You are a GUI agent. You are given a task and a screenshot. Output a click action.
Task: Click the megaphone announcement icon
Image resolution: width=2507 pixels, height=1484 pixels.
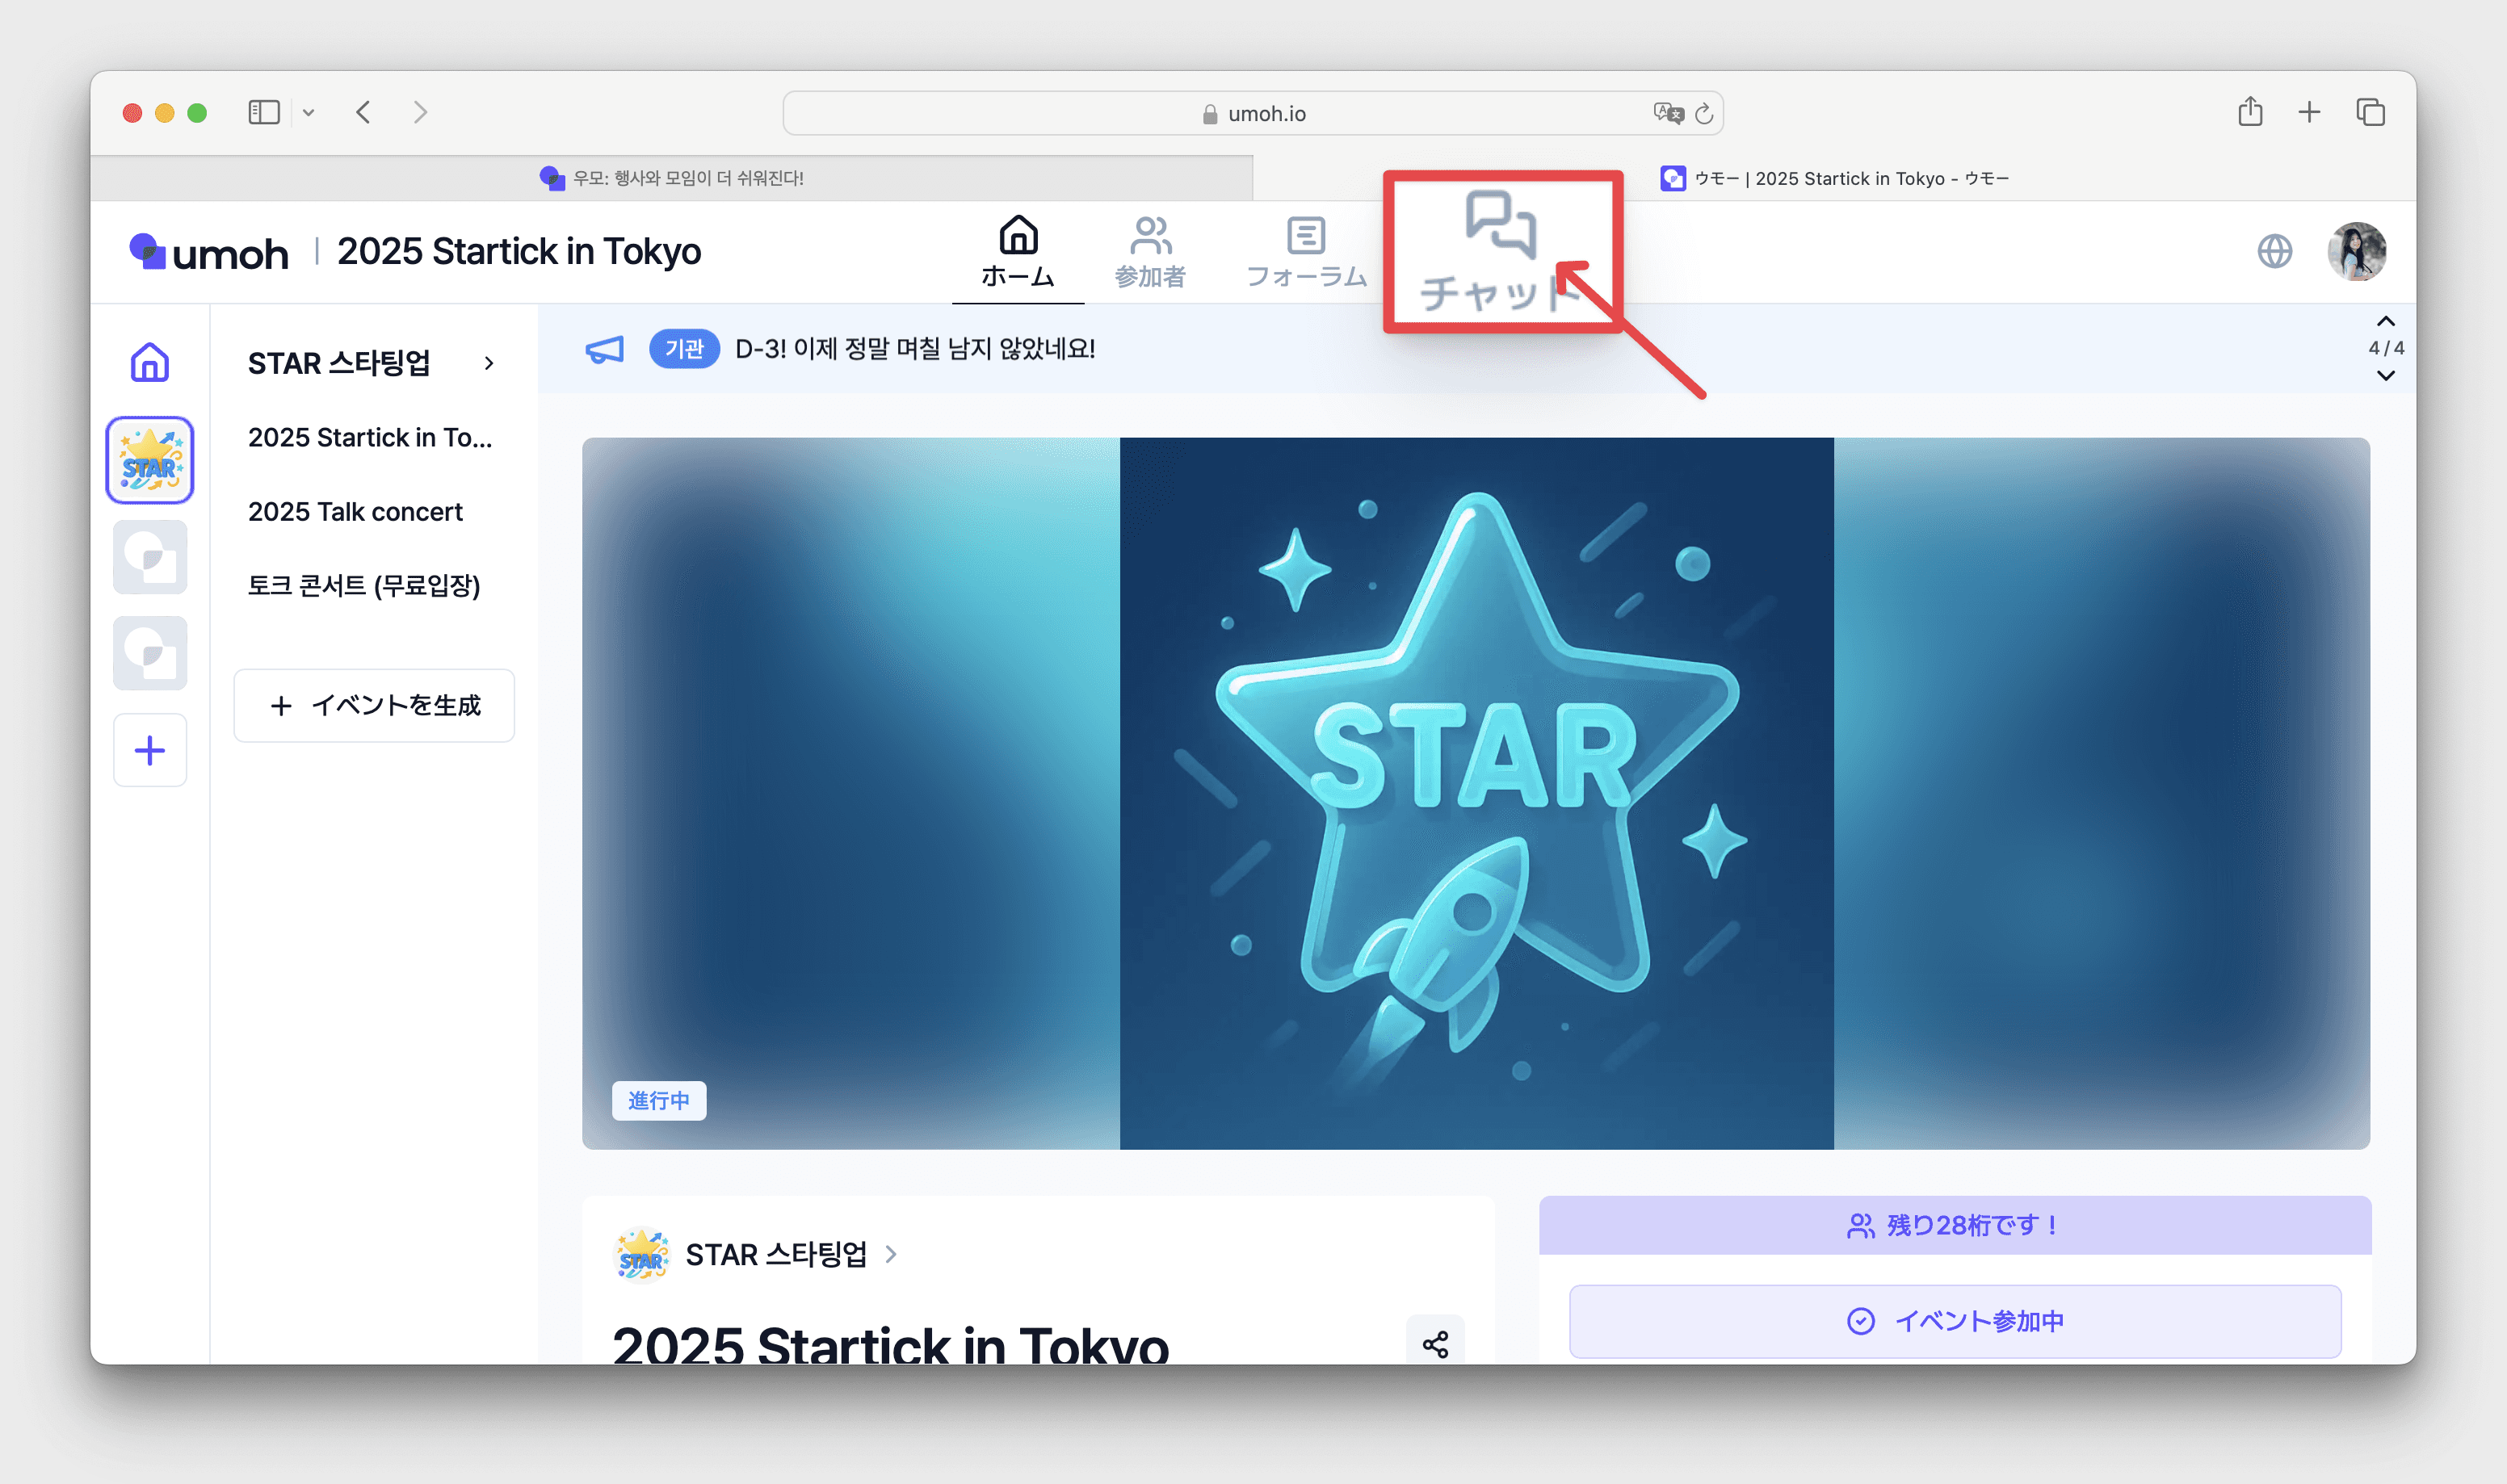click(x=604, y=349)
